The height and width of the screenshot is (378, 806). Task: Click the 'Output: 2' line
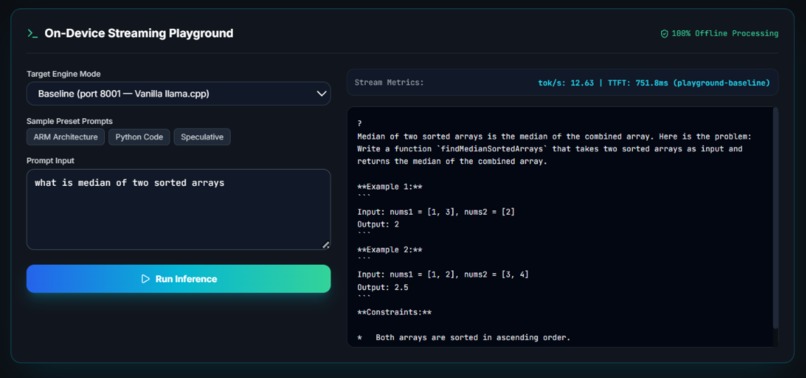(378, 224)
